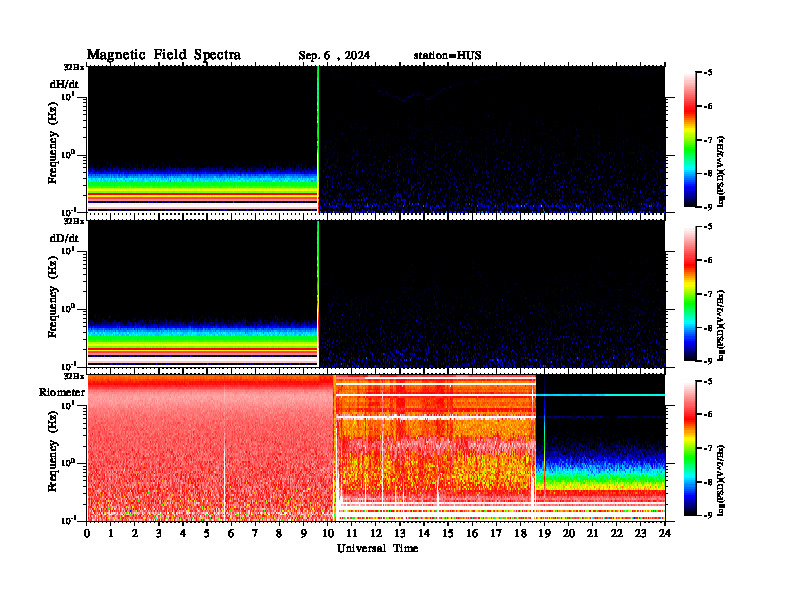Screen dimensions: 792x612
Task: Click hour label "12" on Universal Time axis
Action: click(x=376, y=534)
